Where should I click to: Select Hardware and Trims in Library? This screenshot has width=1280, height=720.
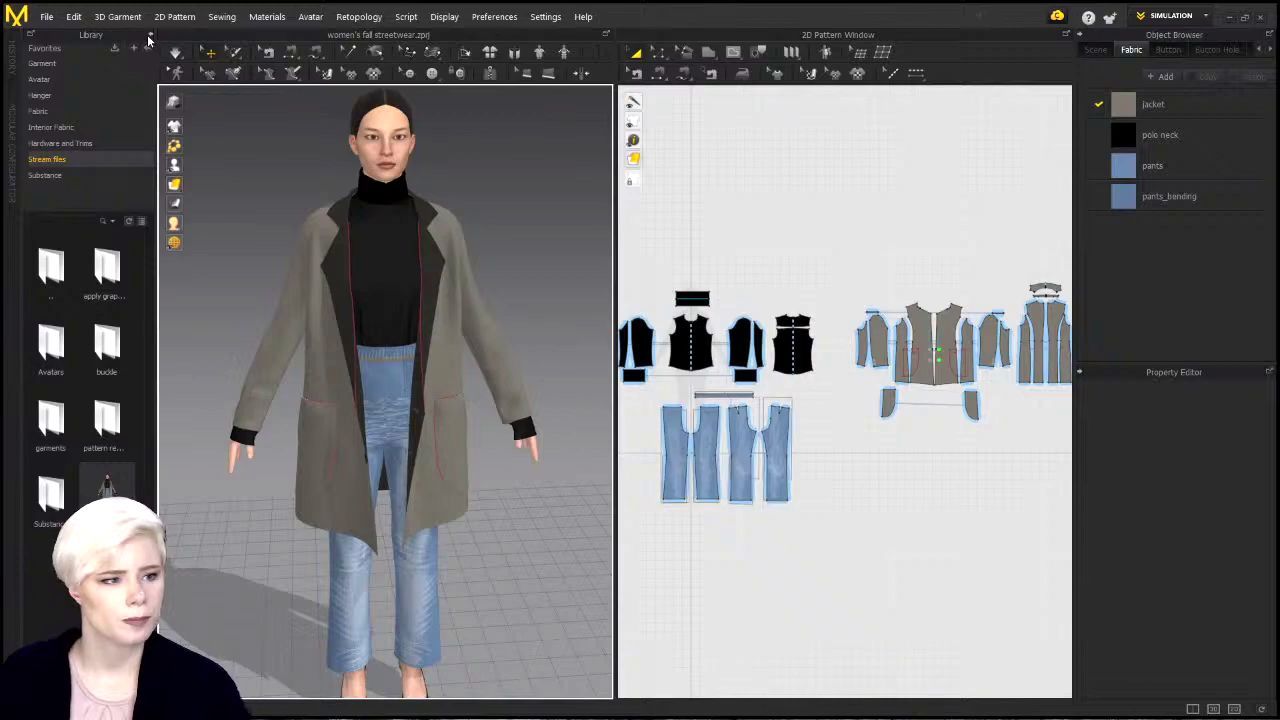[x=60, y=143]
